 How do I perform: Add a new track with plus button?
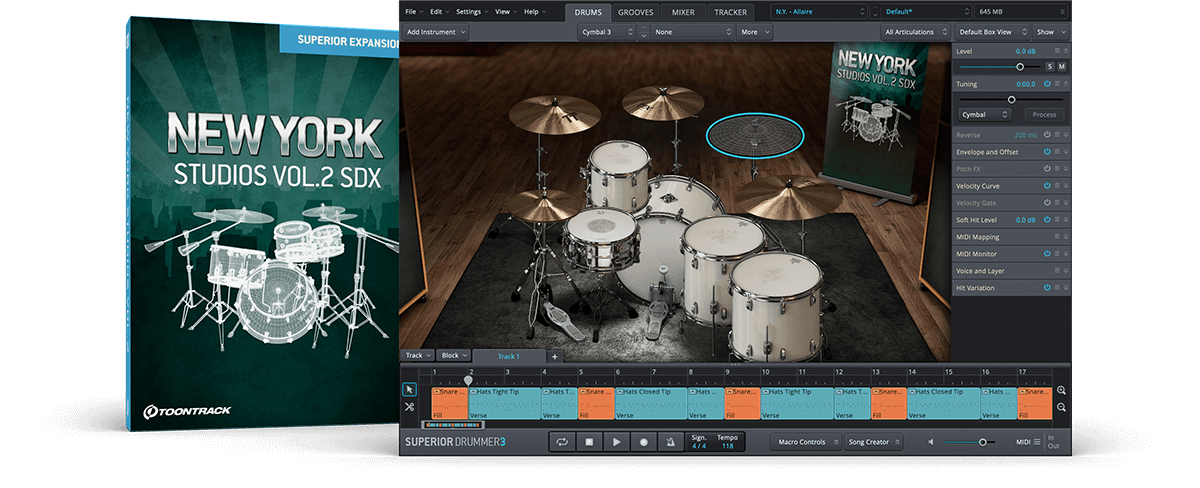pos(555,356)
